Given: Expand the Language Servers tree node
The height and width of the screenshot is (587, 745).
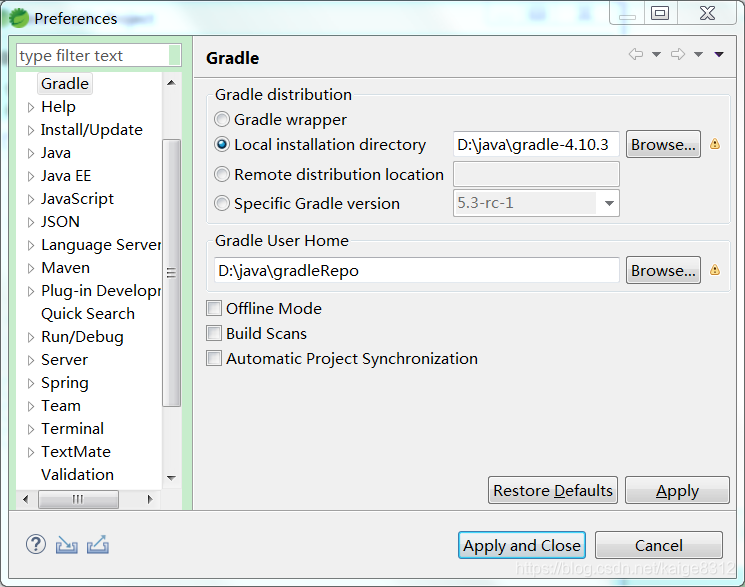Looking at the screenshot, I should 31,245.
